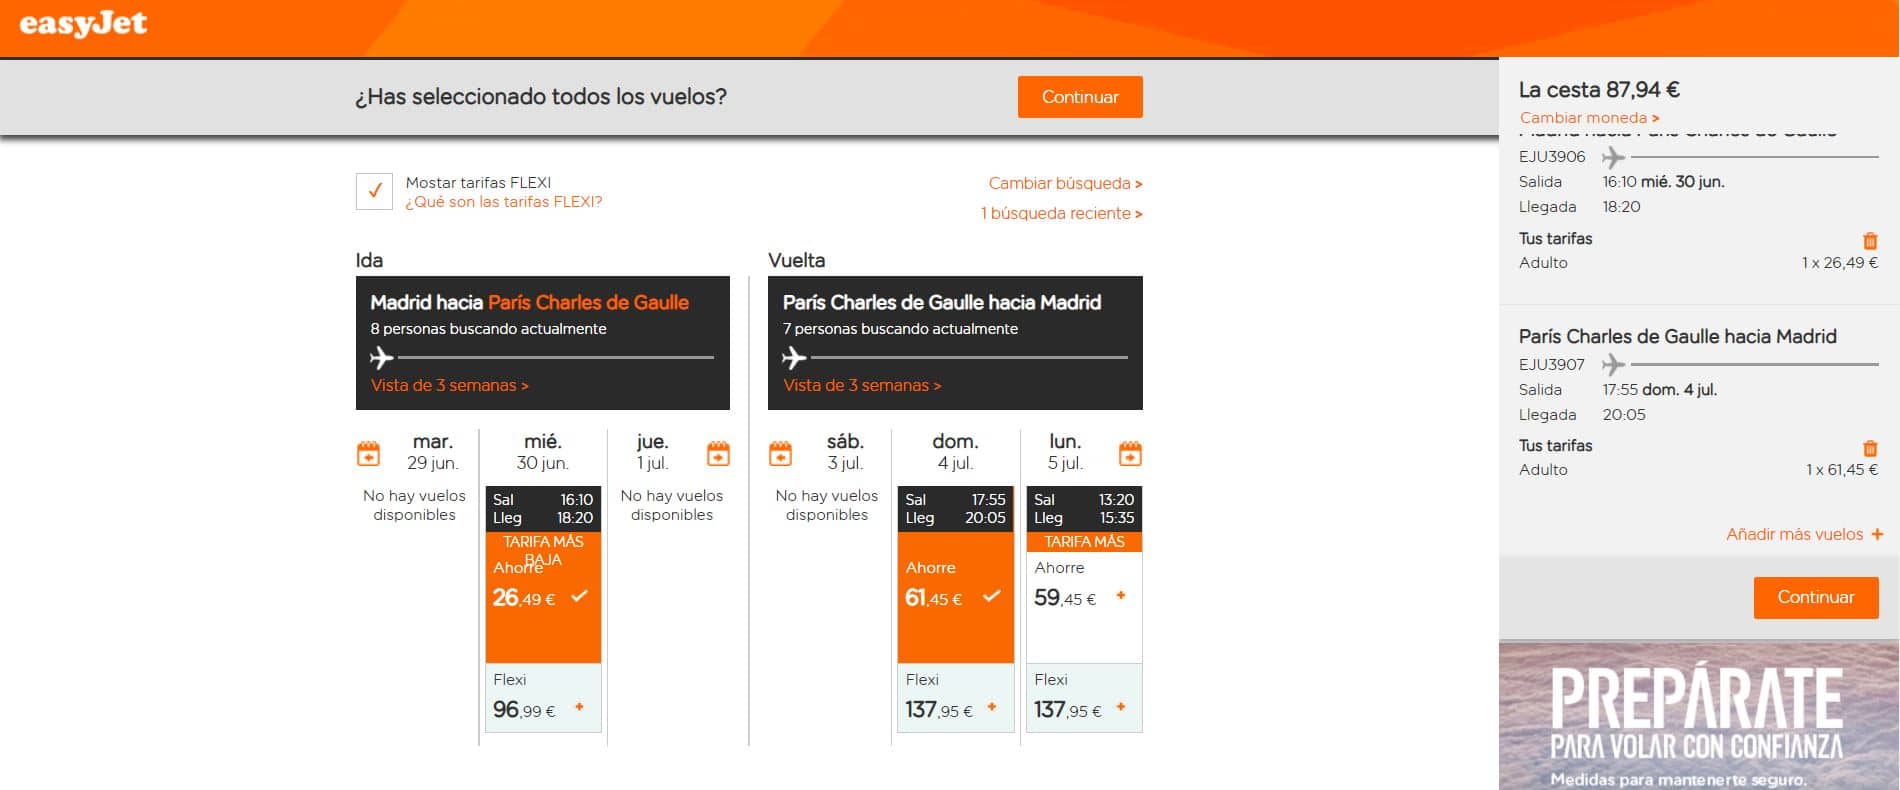The height and width of the screenshot is (790, 1900).
Task: Open previous-dates calendar icon beside mar. 29 jun.
Action: [x=369, y=453]
